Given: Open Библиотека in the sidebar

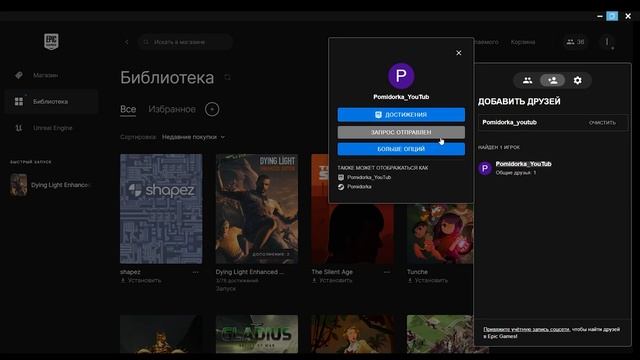Looking at the screenshot, I should click(51, 101).
